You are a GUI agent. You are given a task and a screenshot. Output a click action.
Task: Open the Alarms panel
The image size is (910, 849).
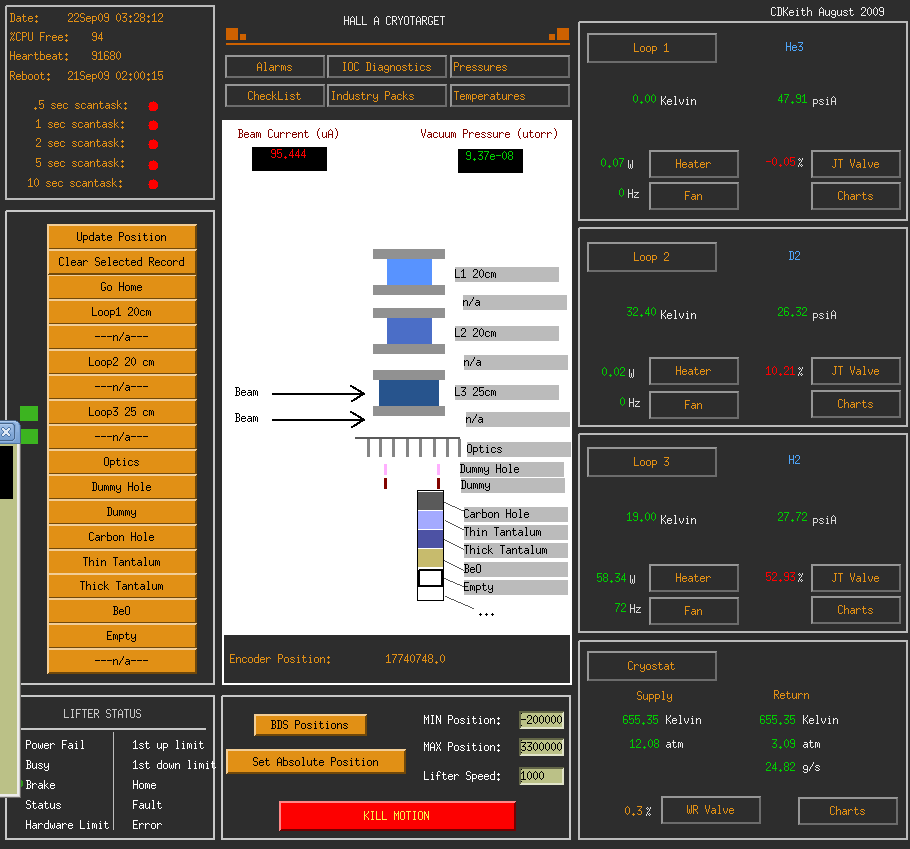click(275, 67)
